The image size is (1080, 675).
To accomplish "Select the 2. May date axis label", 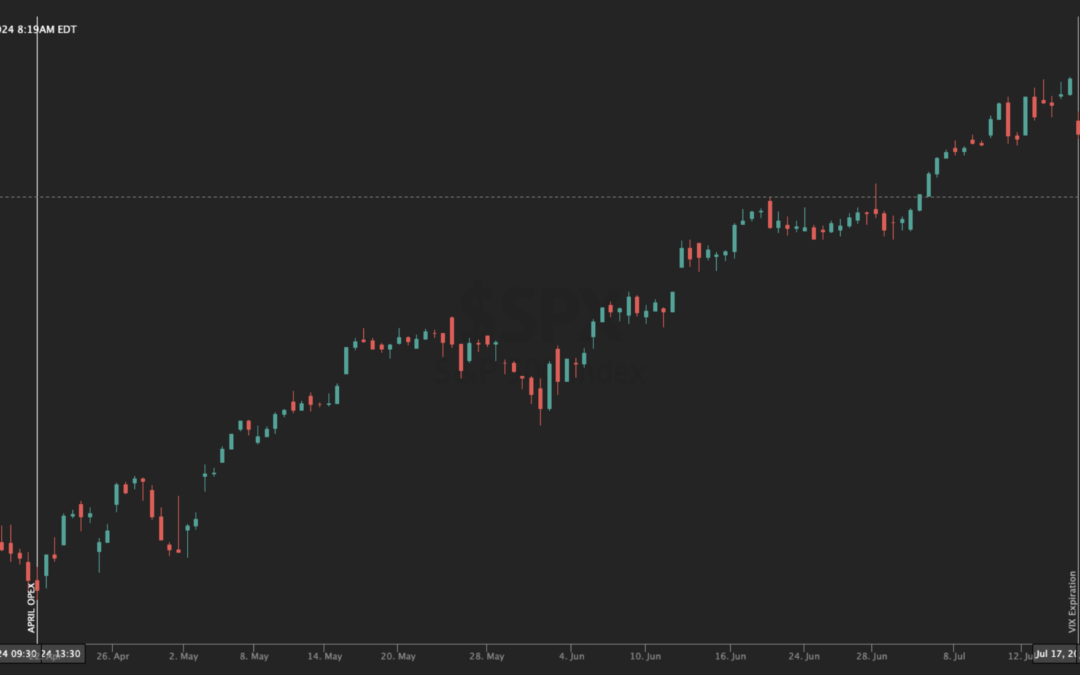I will (x=184, y=657).
